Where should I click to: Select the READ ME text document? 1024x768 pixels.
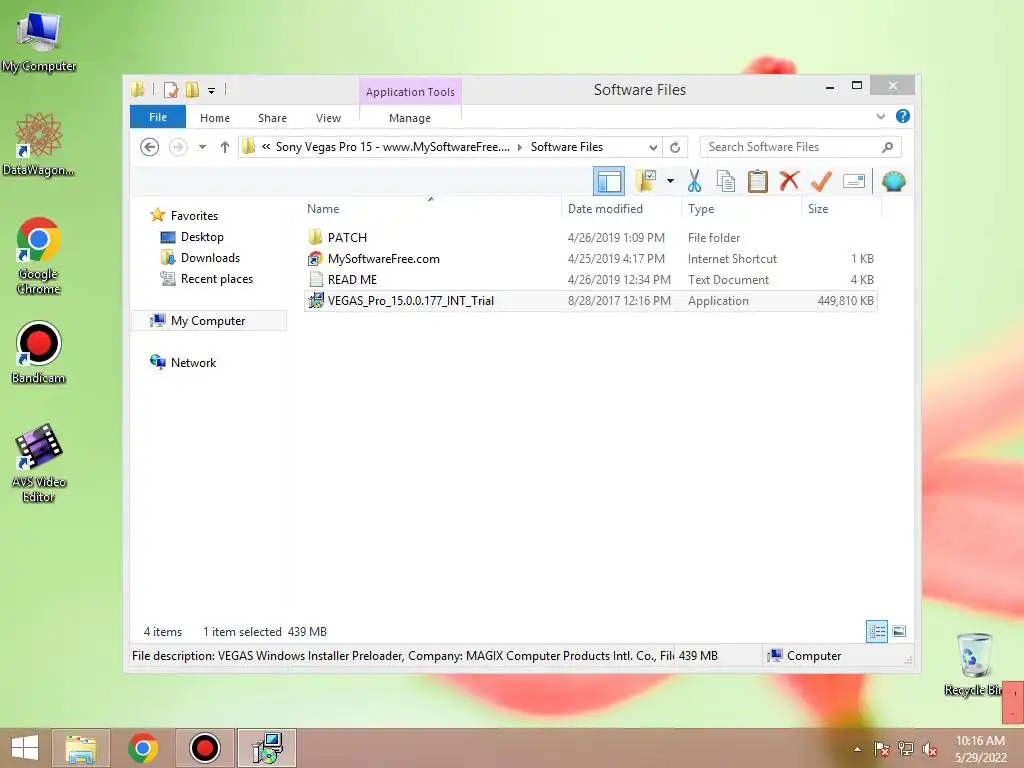click(590, 280)
